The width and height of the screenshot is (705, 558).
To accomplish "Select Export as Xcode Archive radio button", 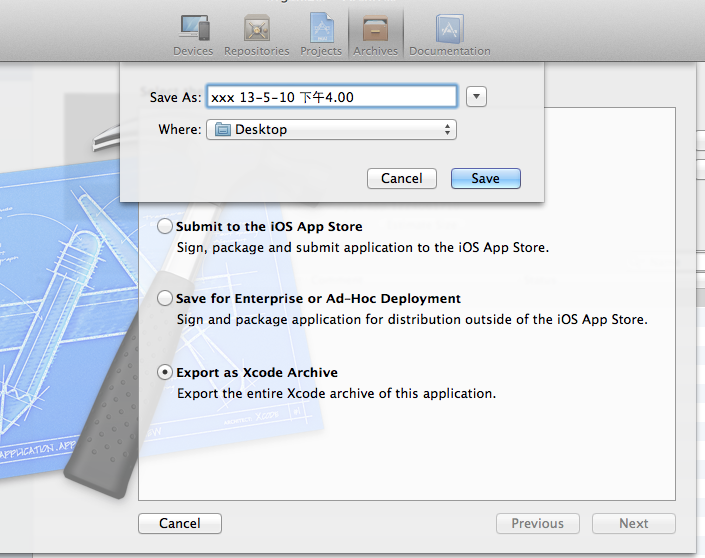I will click(x=165, y=372).
